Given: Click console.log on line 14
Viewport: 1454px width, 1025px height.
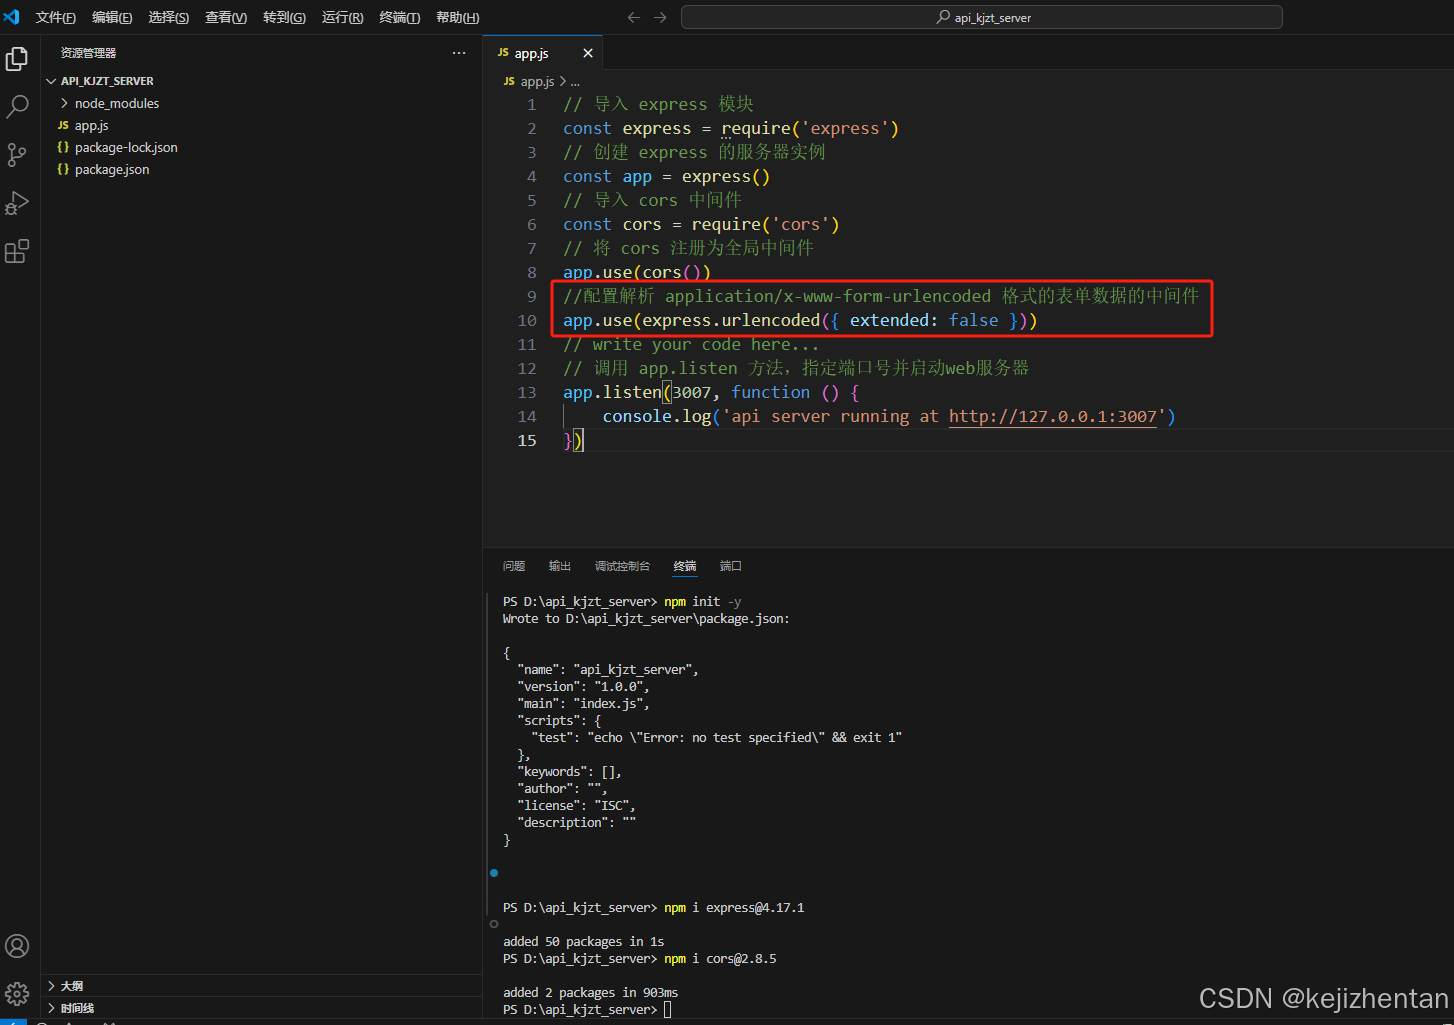Looking at the screenshot, I should 657,416.
